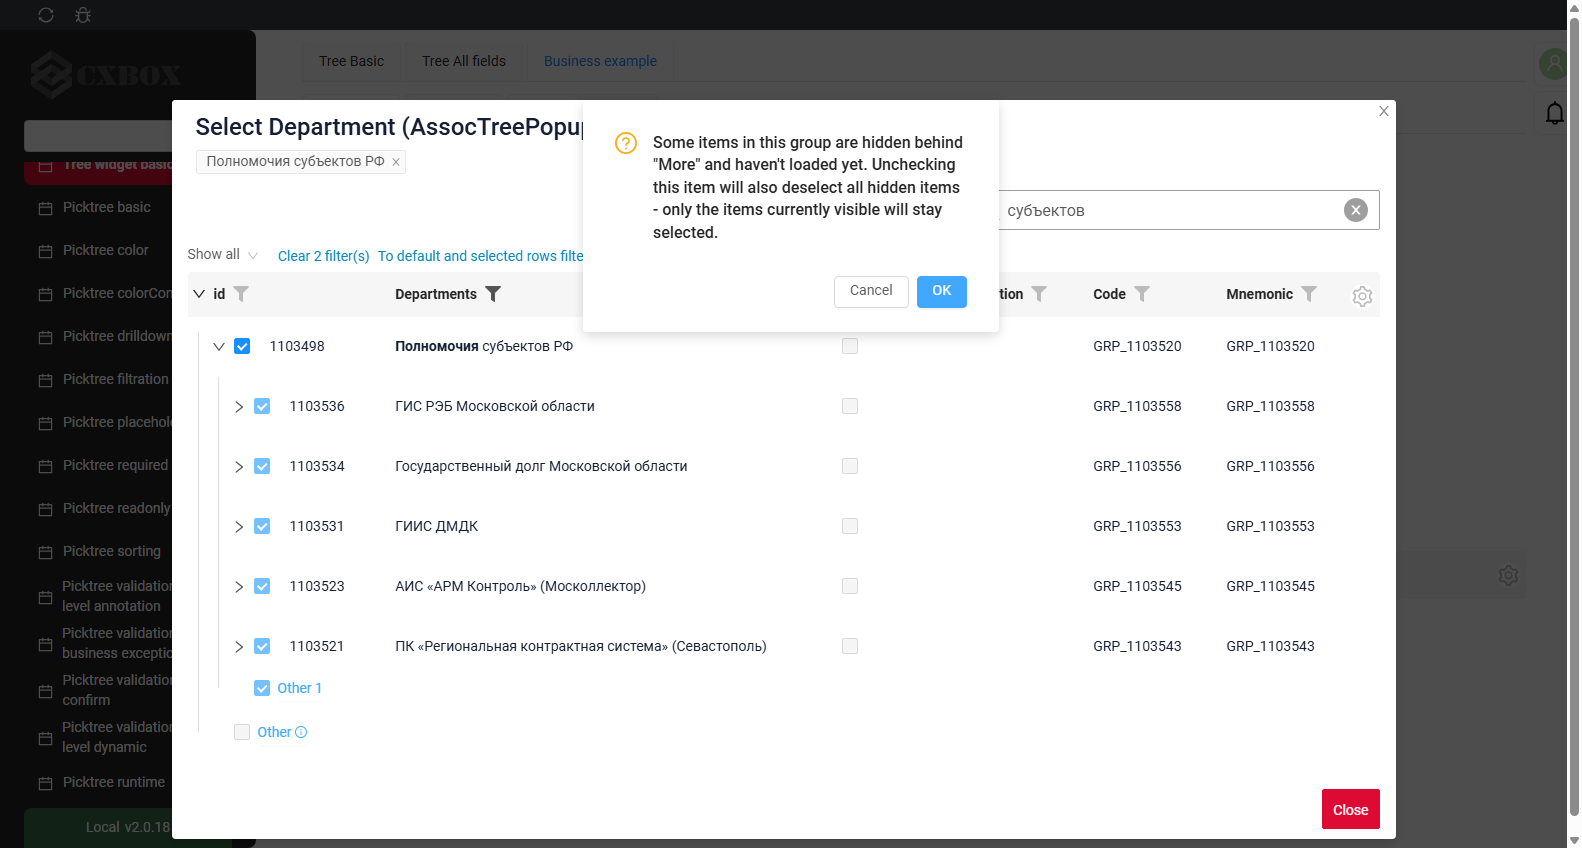Open the Mnemonic column filter
This screenshot has width=1582, height=848.
(x=1309, y=294)
